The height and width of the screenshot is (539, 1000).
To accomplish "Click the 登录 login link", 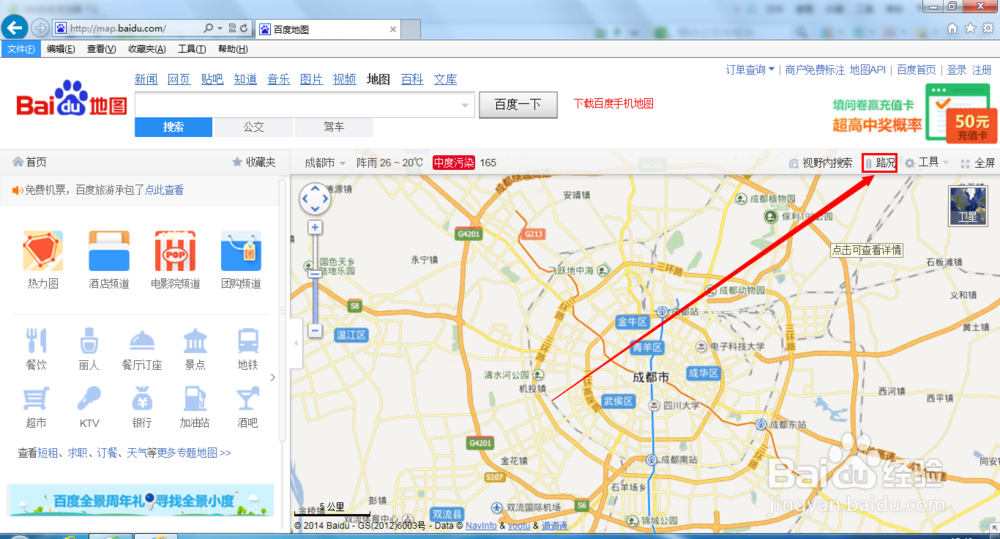I will 955,70.
